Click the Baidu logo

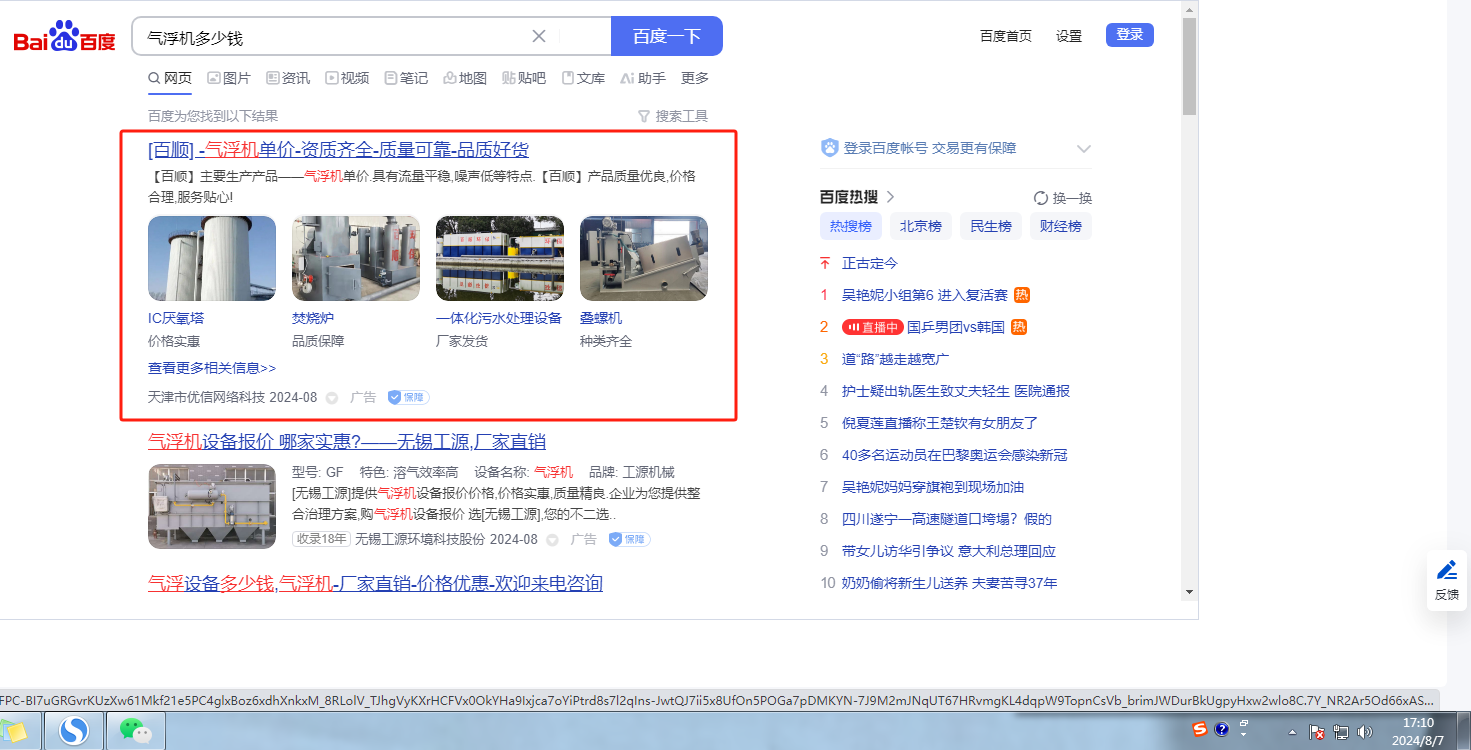tap(65, 37)
